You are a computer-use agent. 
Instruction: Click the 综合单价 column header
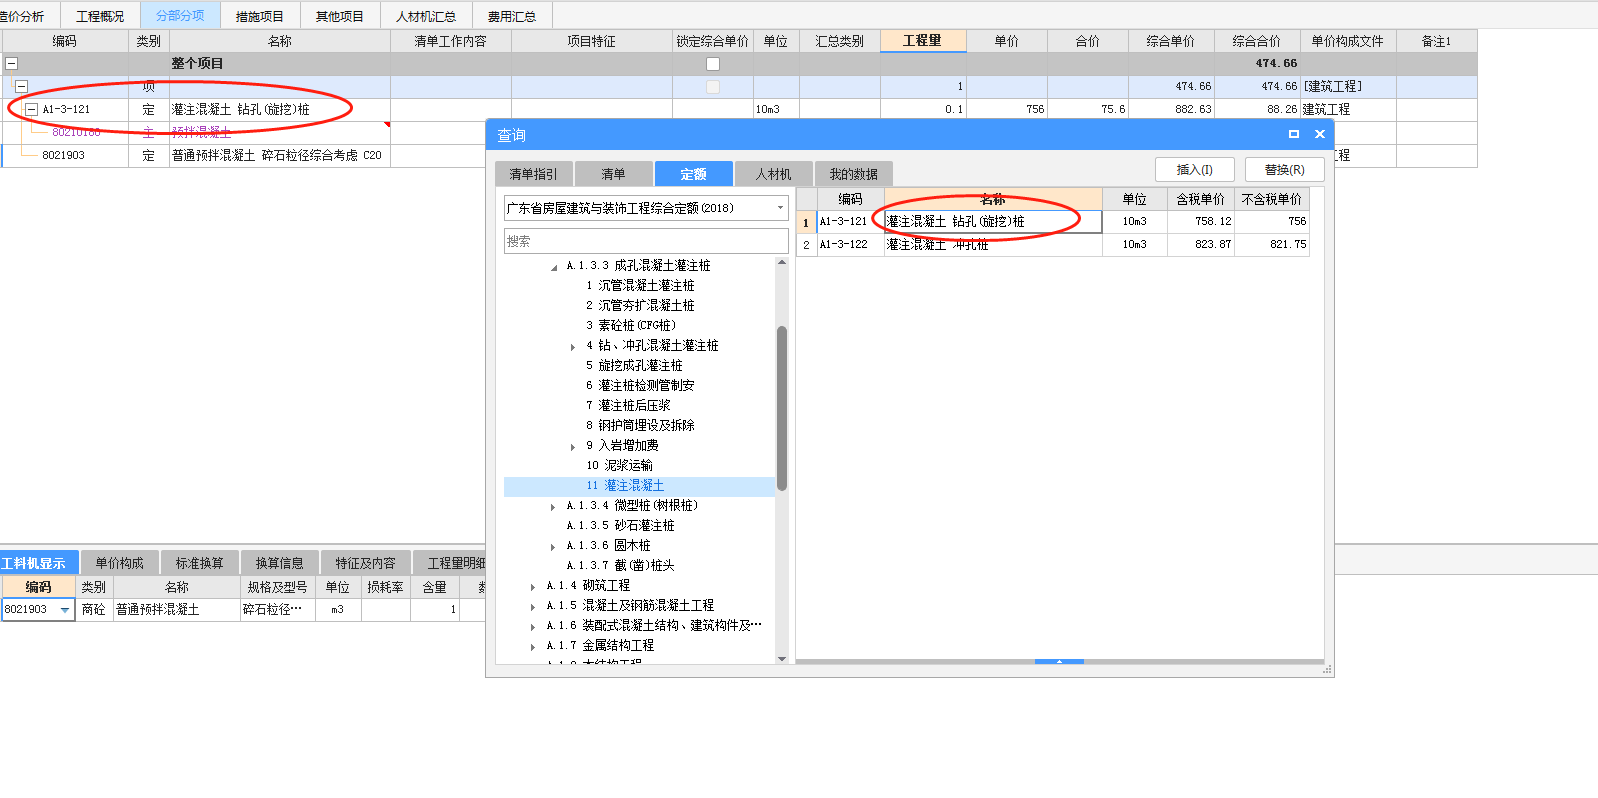(x=1171, y=42)
